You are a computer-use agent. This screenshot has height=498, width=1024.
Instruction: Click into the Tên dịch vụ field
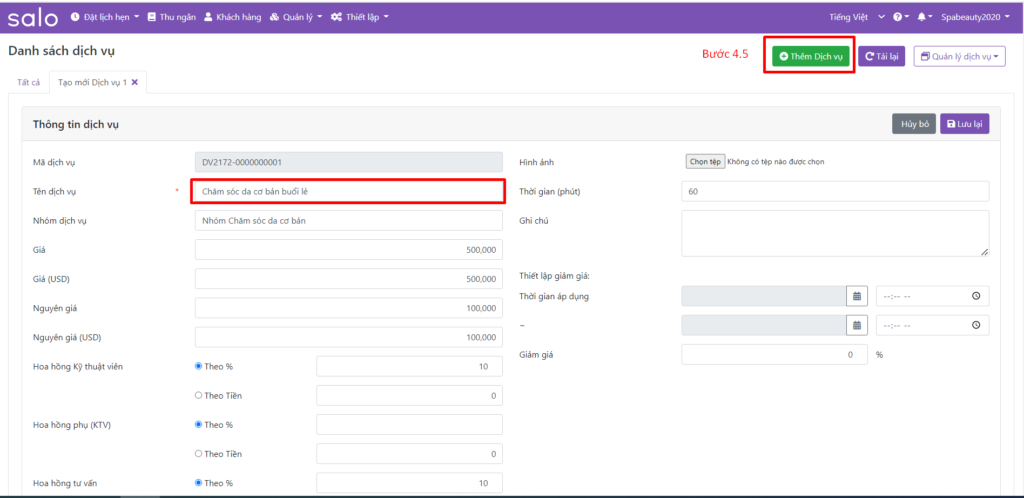click(x=347, y=191)
